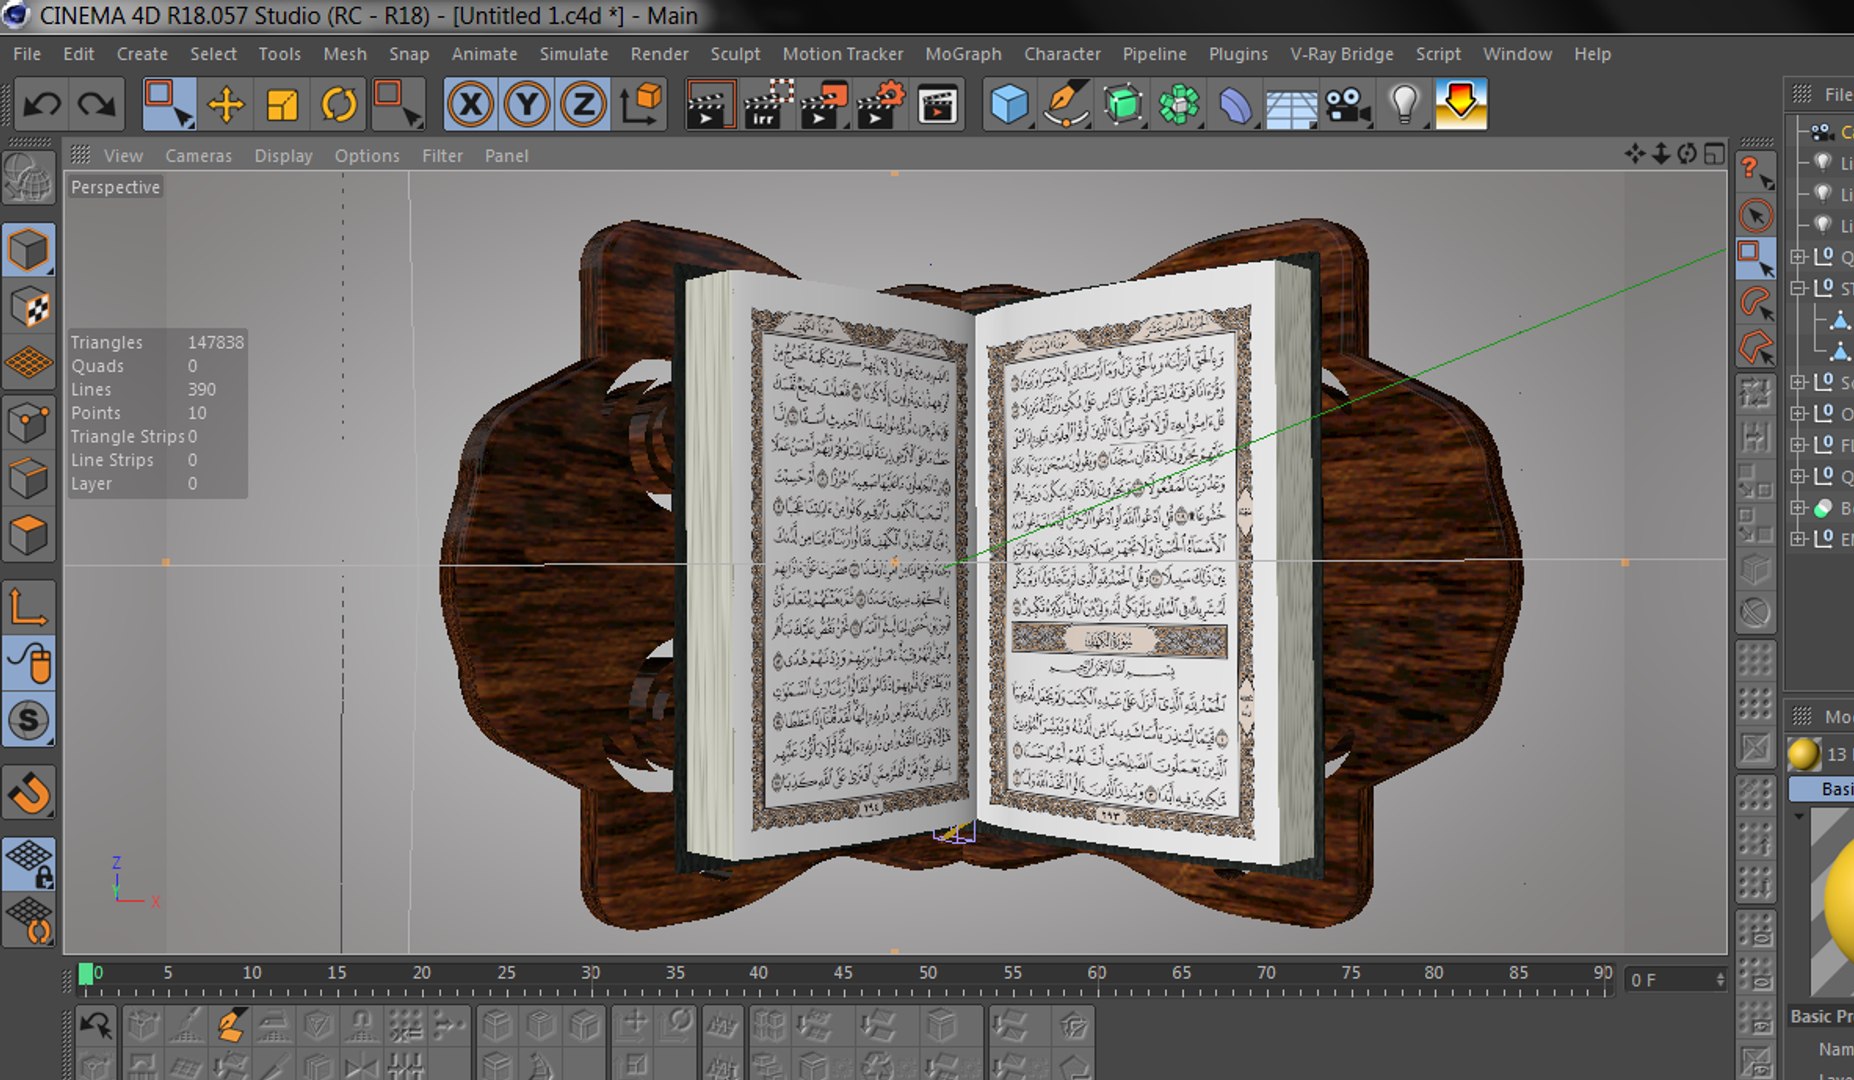Switch to Polygons mode
The height and width of the screenshot is (1080, 1854).
29,536
